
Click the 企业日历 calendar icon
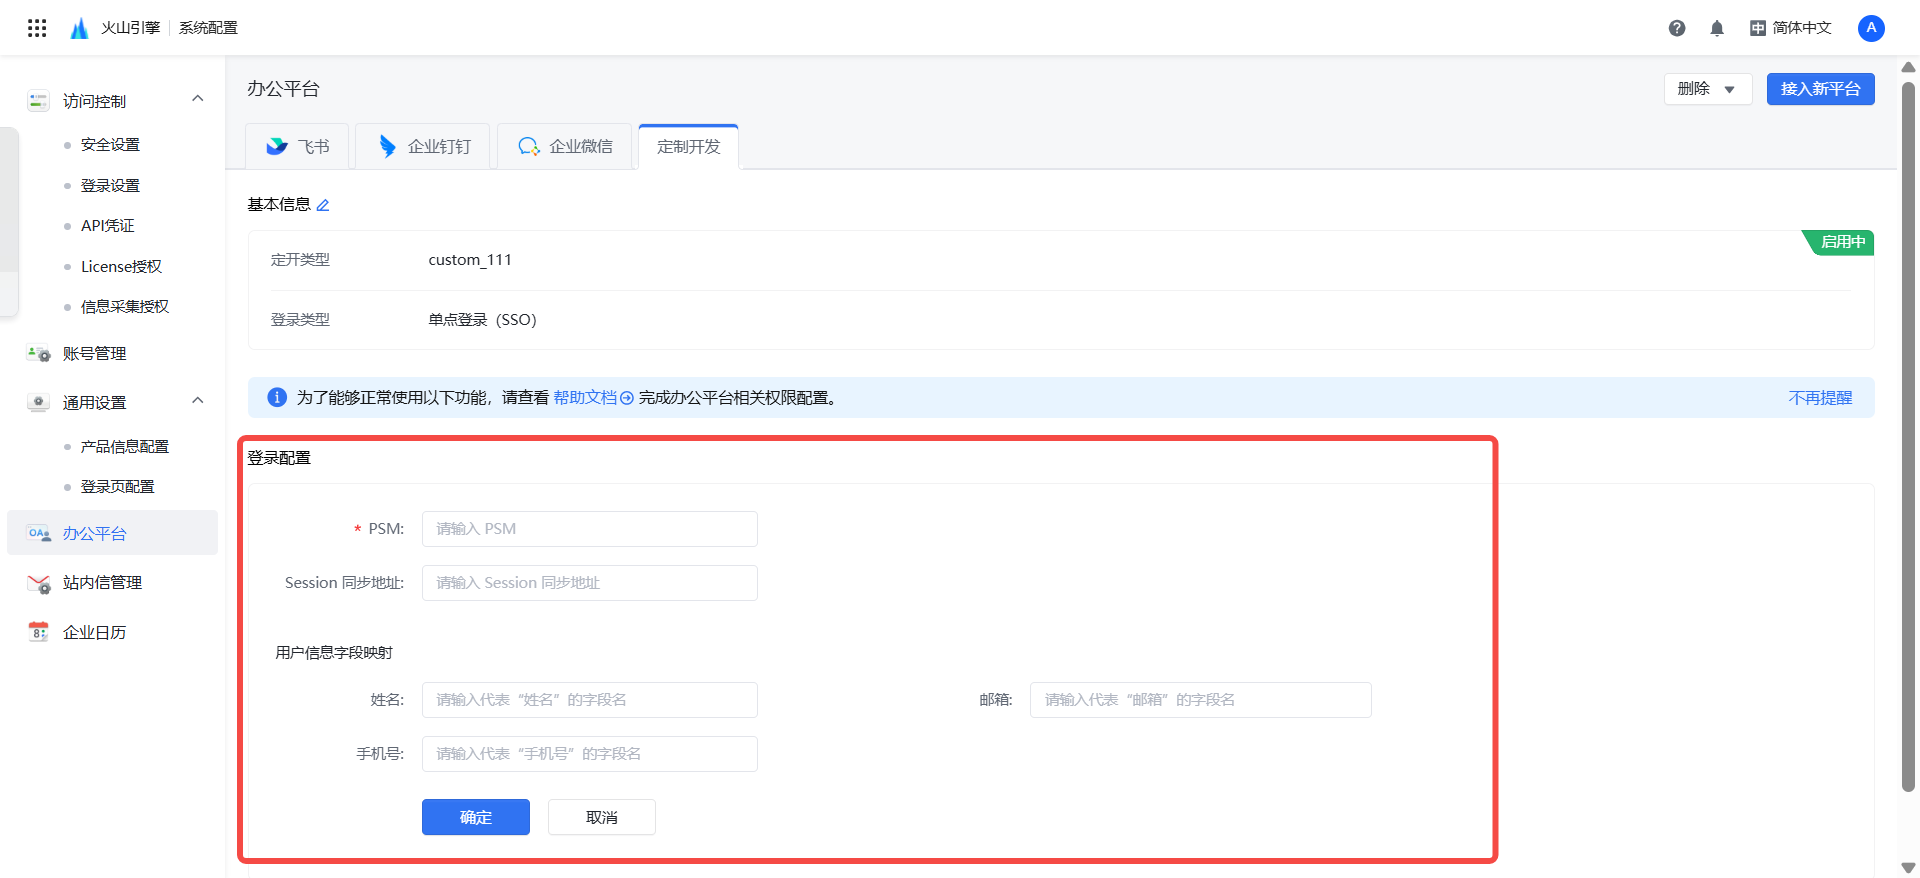click(38, 632)
